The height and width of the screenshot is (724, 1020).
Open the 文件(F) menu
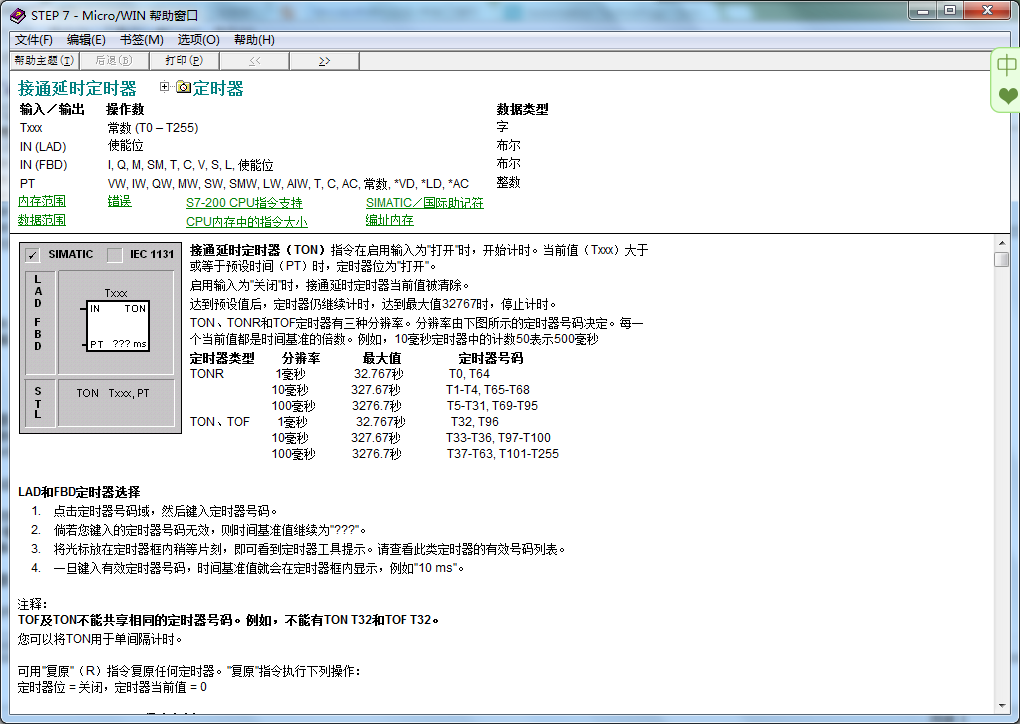[34, 40]
